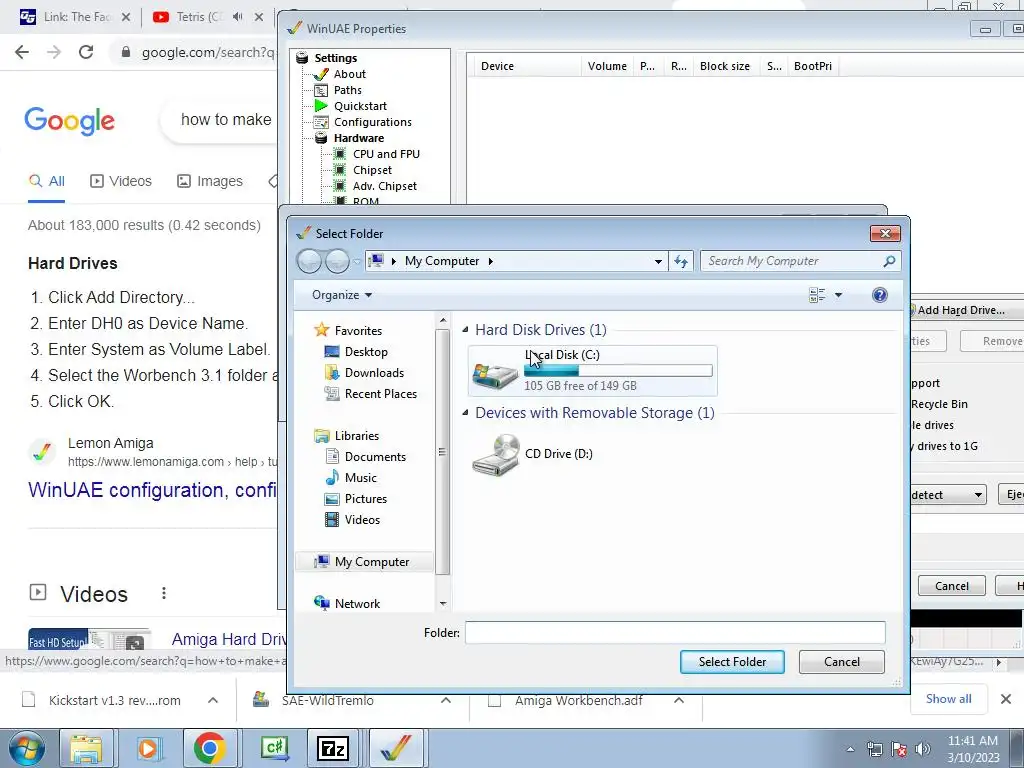Reload the Chrome page
Viewport: 1024px width, 768px height.
coord(86,52)
